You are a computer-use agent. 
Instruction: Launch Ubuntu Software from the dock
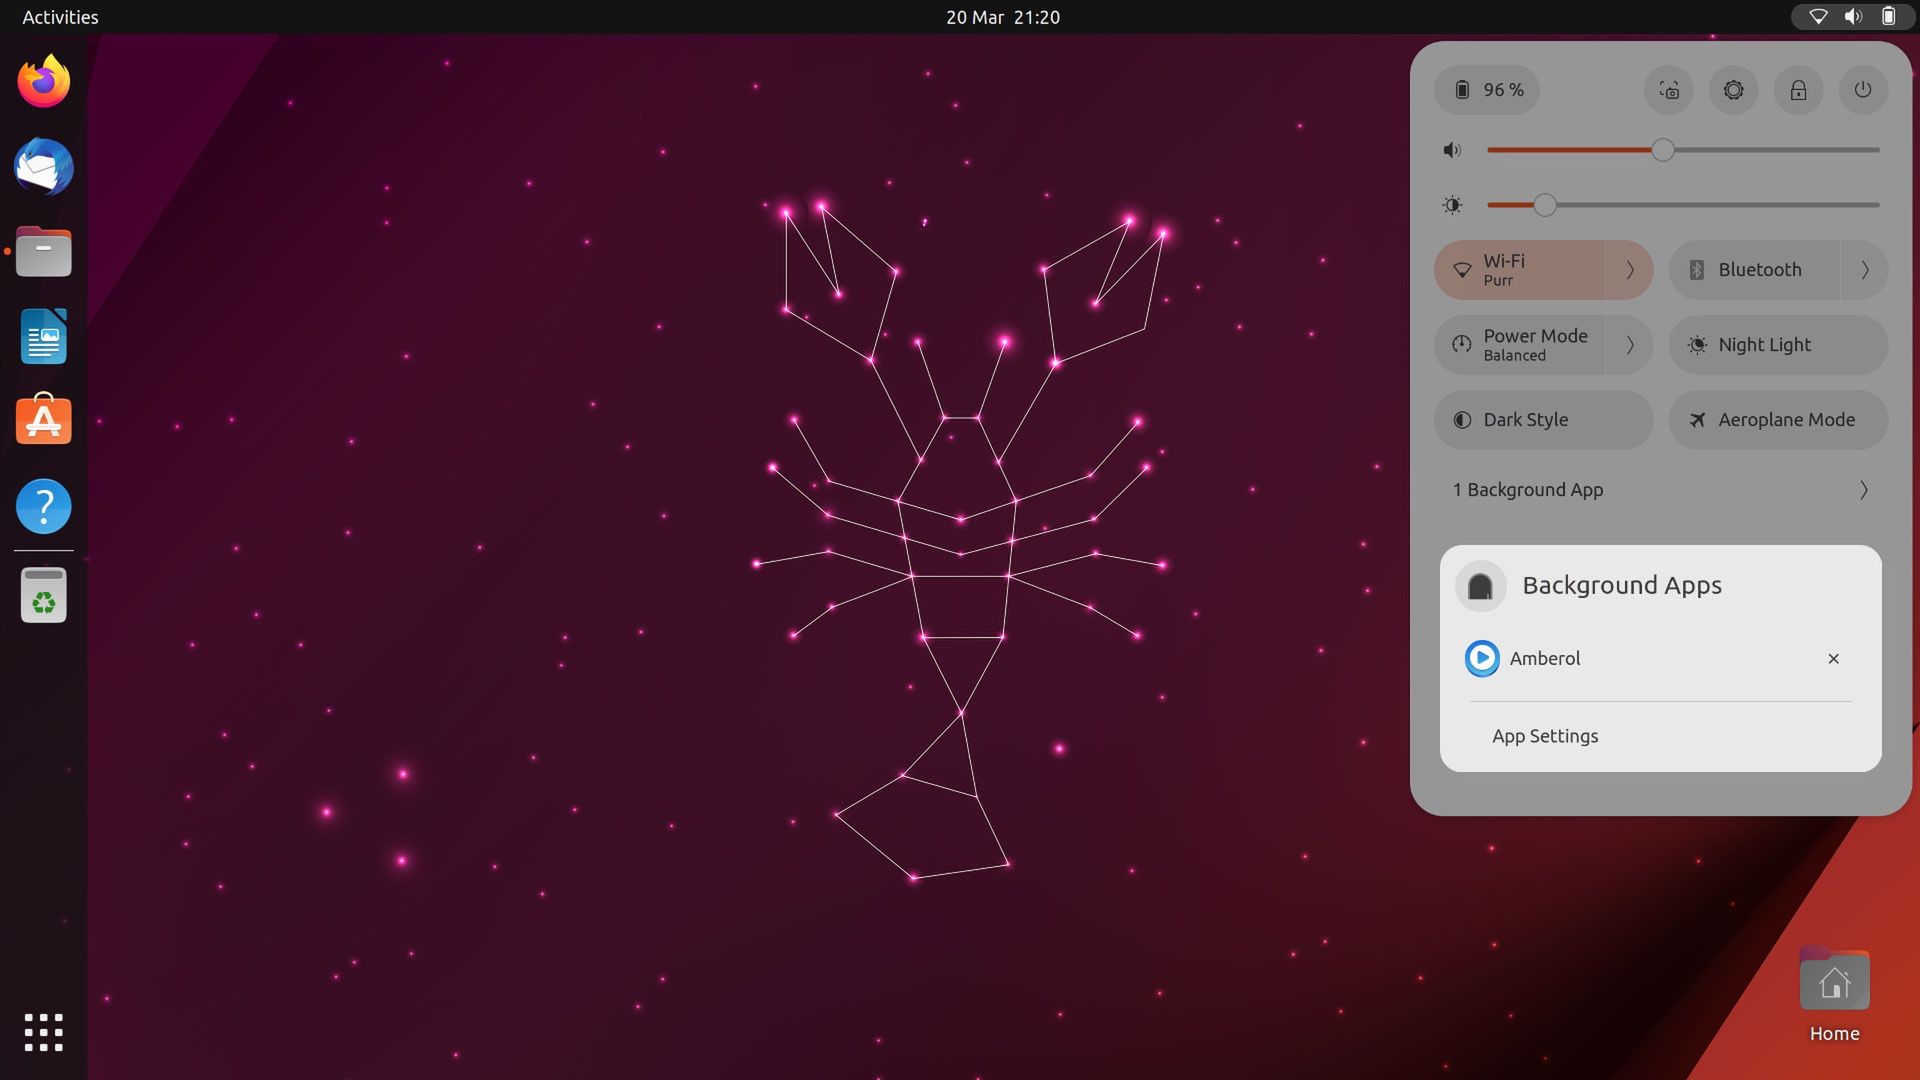[43, 420]
